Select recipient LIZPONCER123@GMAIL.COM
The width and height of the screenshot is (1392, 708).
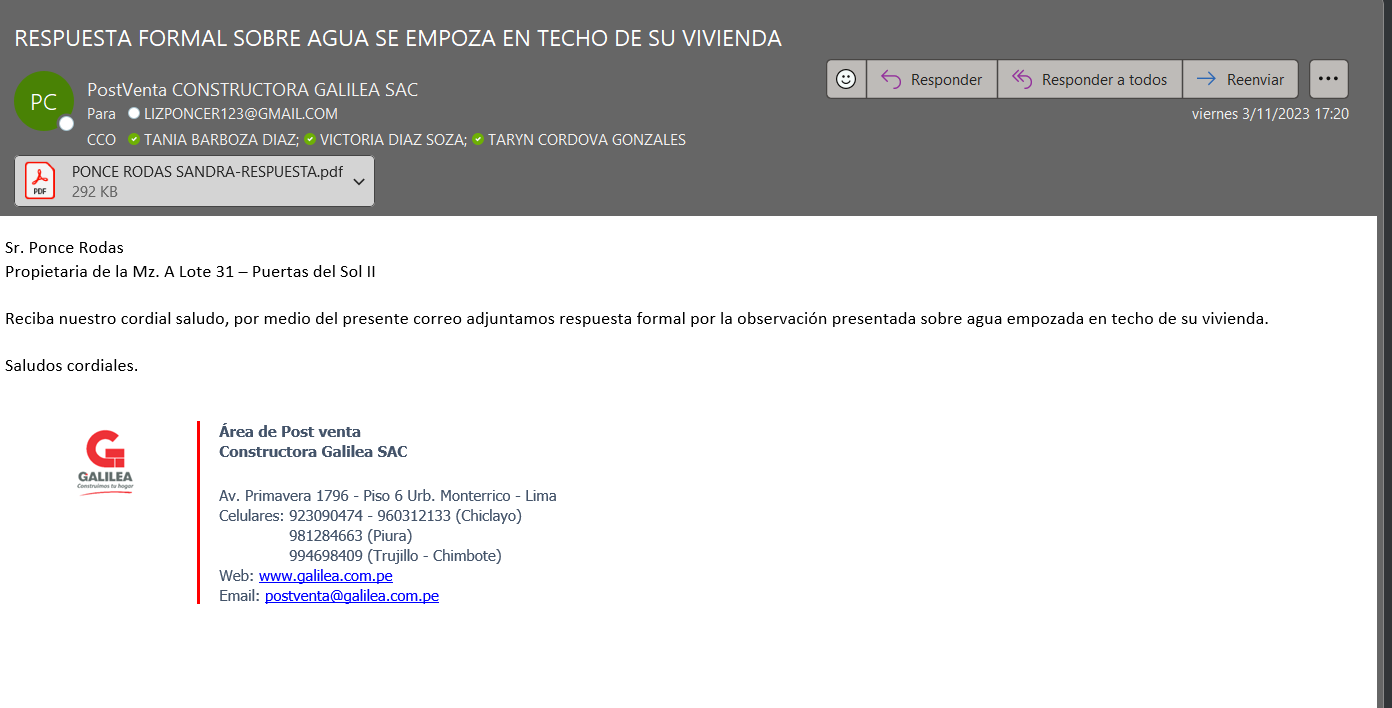point(241,114)
